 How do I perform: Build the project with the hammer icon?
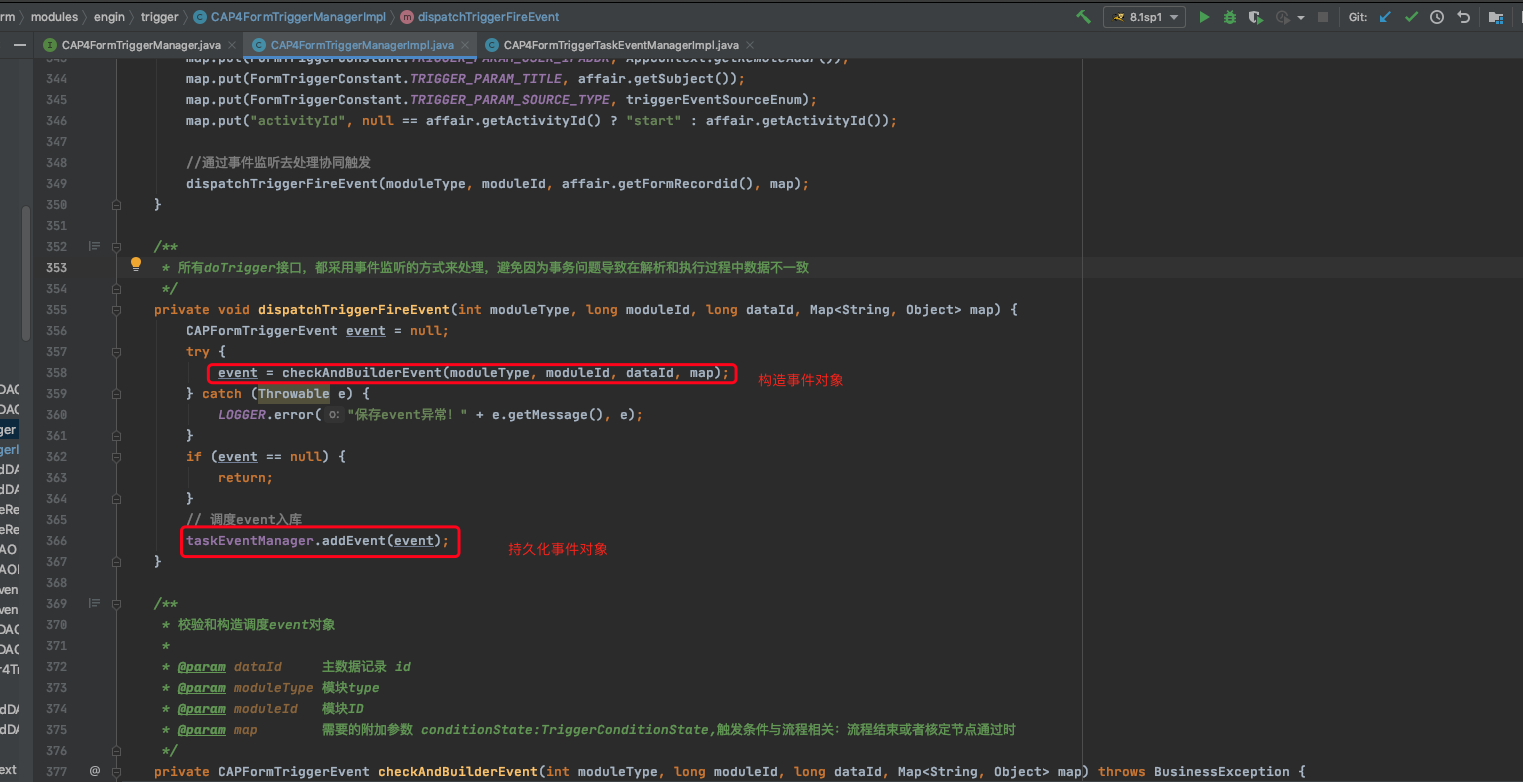click(1083, 17)
